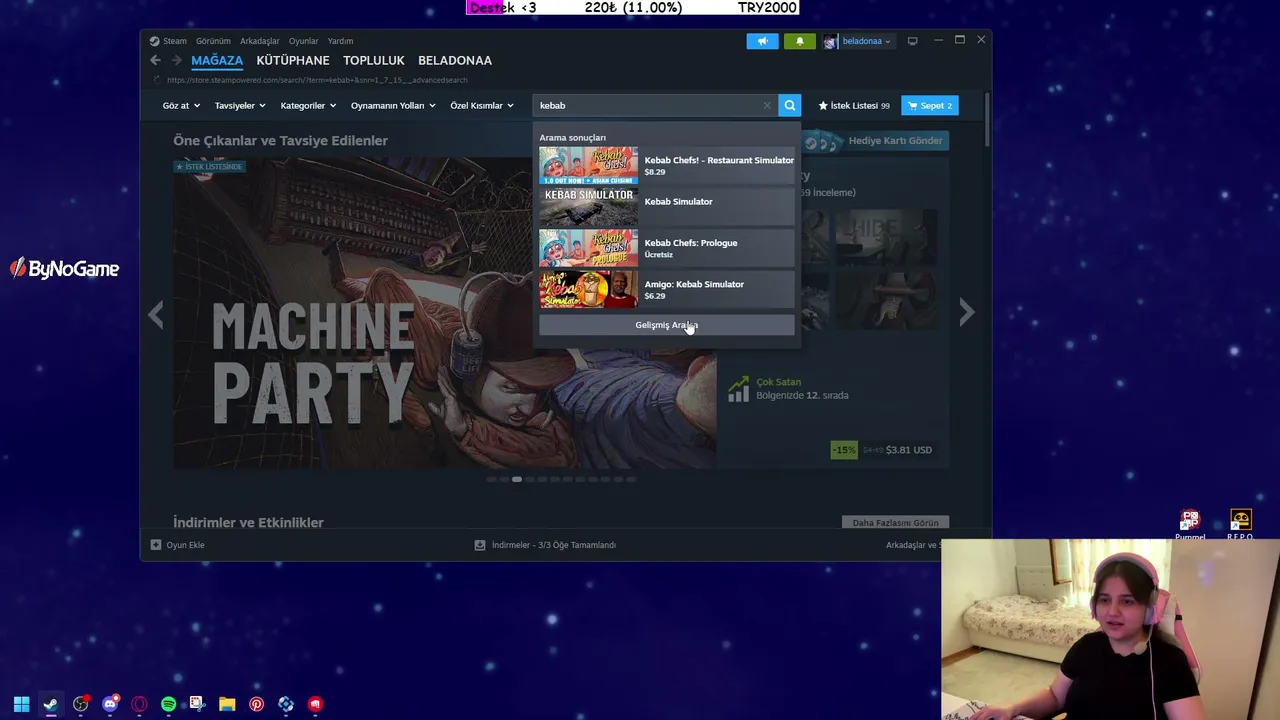Expand the Özel Kısımlar dropdown
The height and width of the screenshot is (720, 1280).
pos(482,105)
